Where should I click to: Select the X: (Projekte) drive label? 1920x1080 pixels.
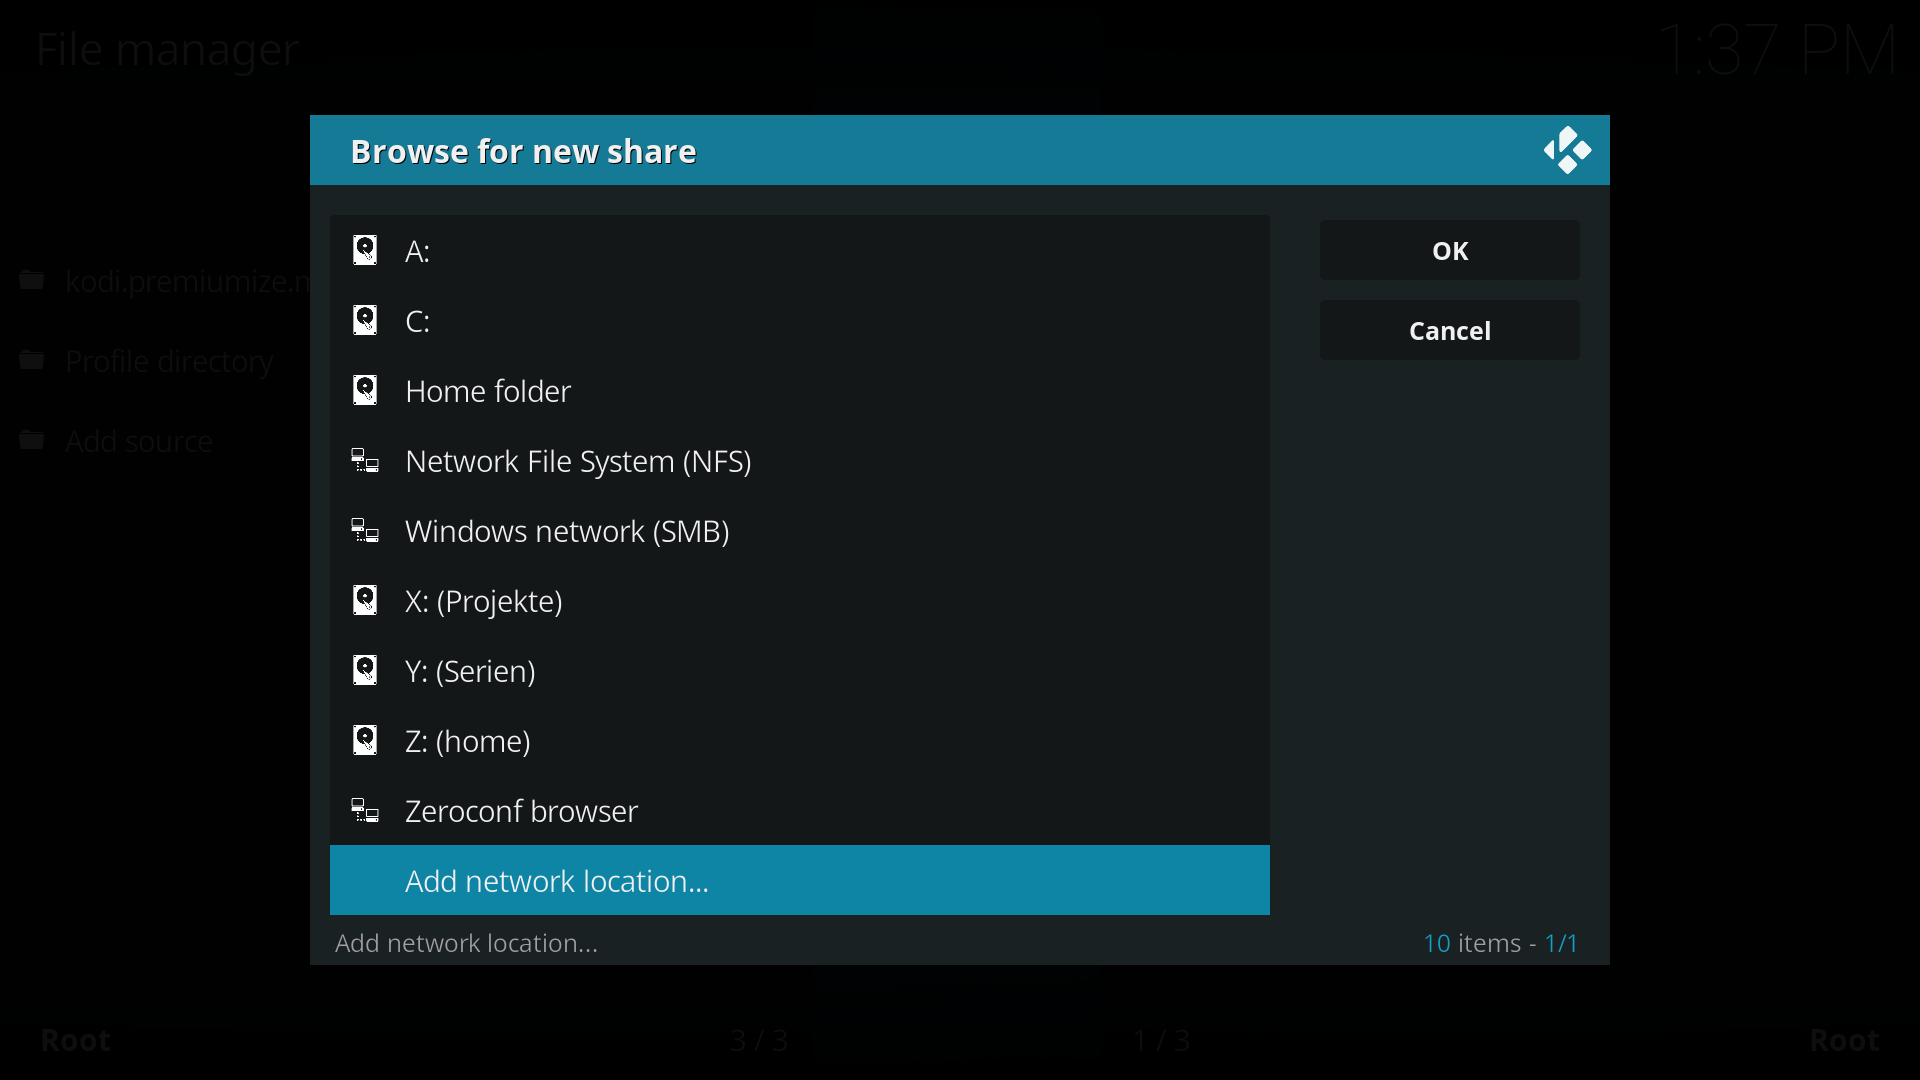tap(483, 601)
